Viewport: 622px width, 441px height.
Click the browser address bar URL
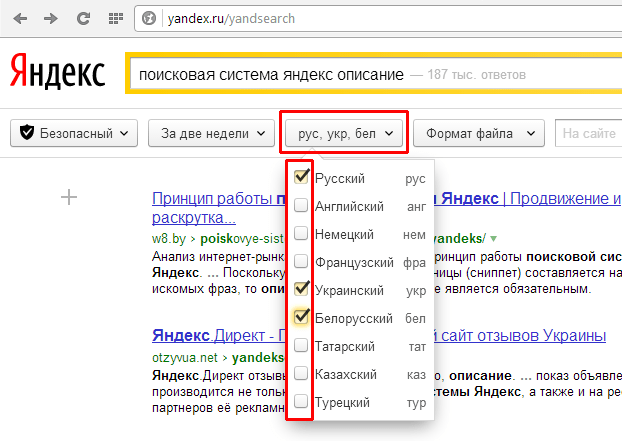coord(231,19)
